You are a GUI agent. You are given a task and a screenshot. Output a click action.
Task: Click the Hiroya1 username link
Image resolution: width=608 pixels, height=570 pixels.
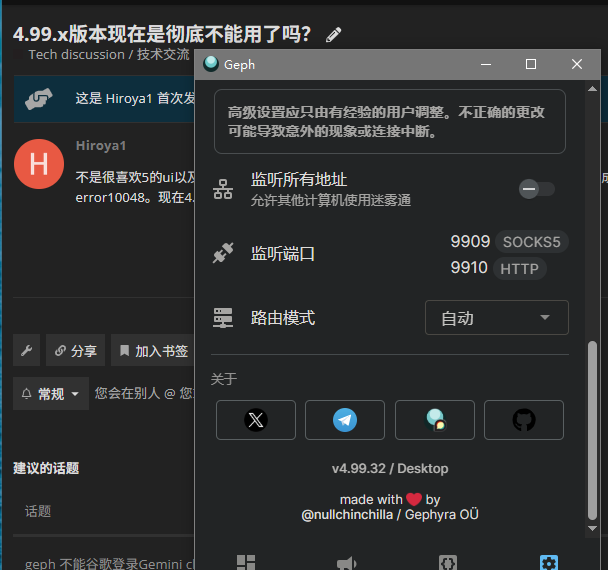101,146
